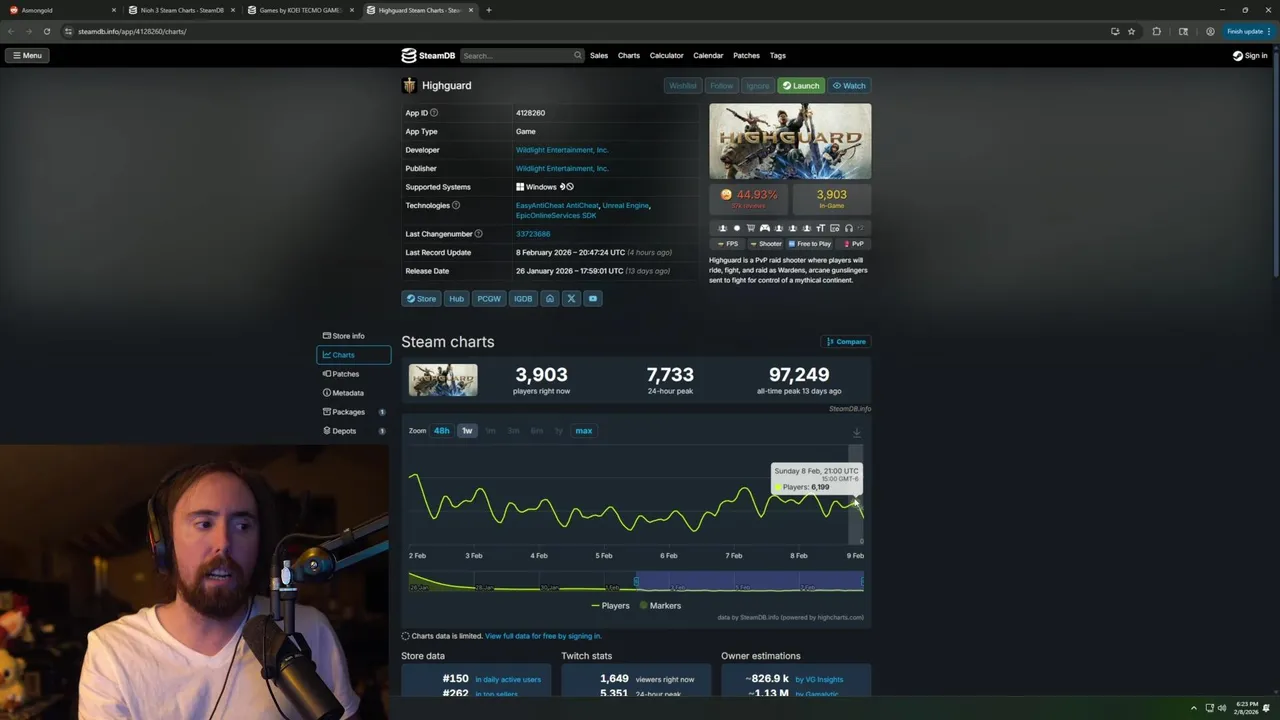Image resolution: width=1280 pixels, height=720 pixels.
Task: Click the Compare button
Action: pos(846,342)
